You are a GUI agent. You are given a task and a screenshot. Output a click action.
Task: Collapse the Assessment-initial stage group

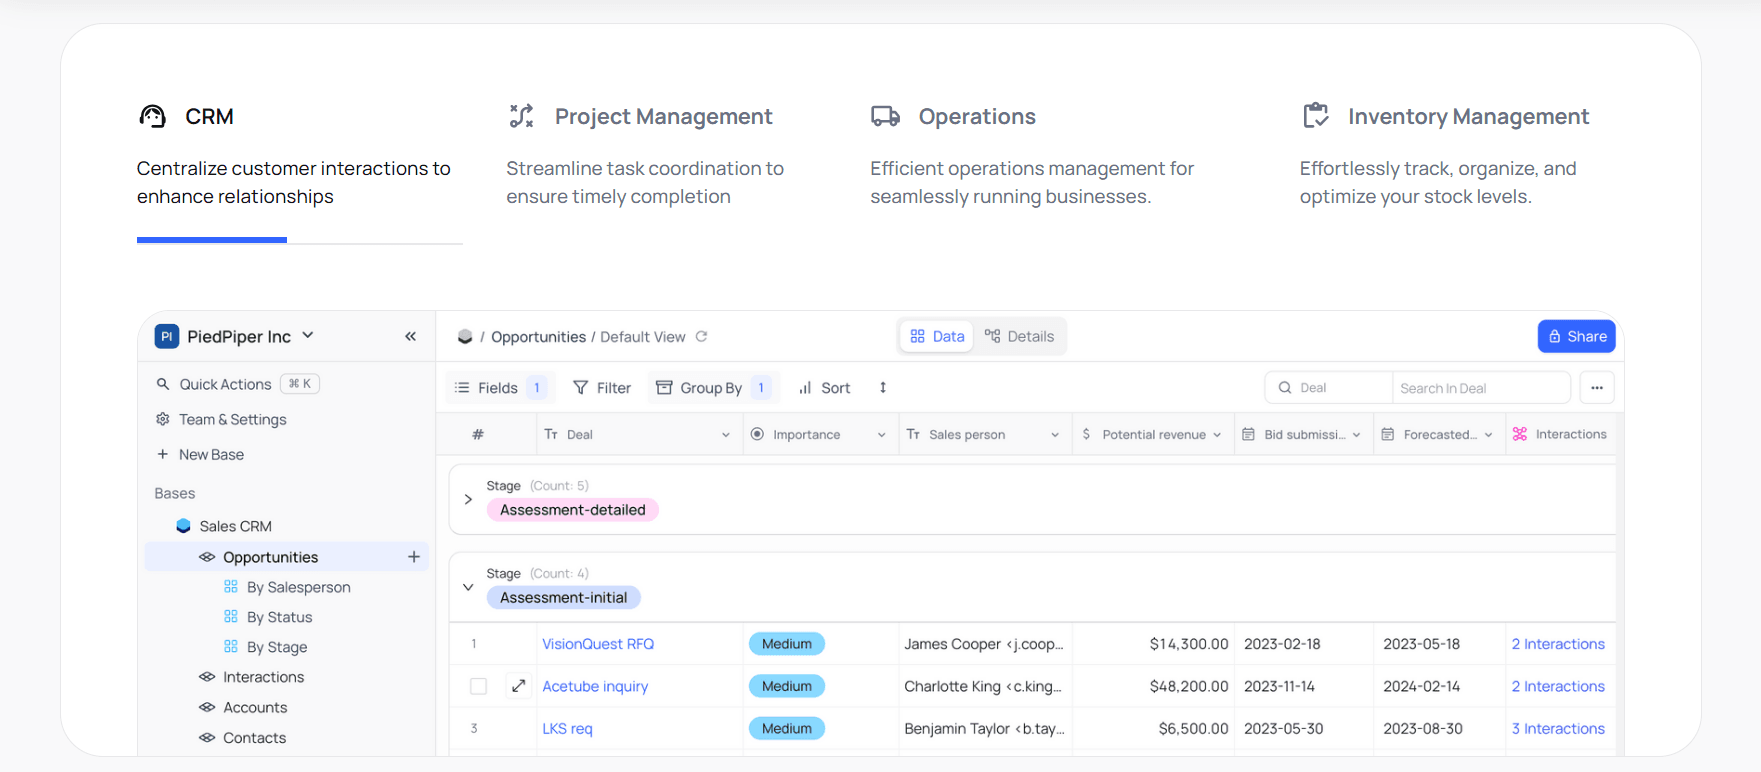(x=468, y=587)
